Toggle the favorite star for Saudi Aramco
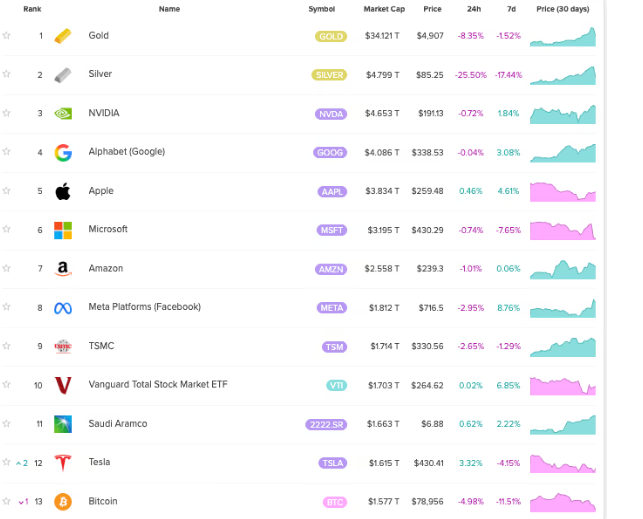This screenshot has height=519, width=643. (x=6, y=424)
